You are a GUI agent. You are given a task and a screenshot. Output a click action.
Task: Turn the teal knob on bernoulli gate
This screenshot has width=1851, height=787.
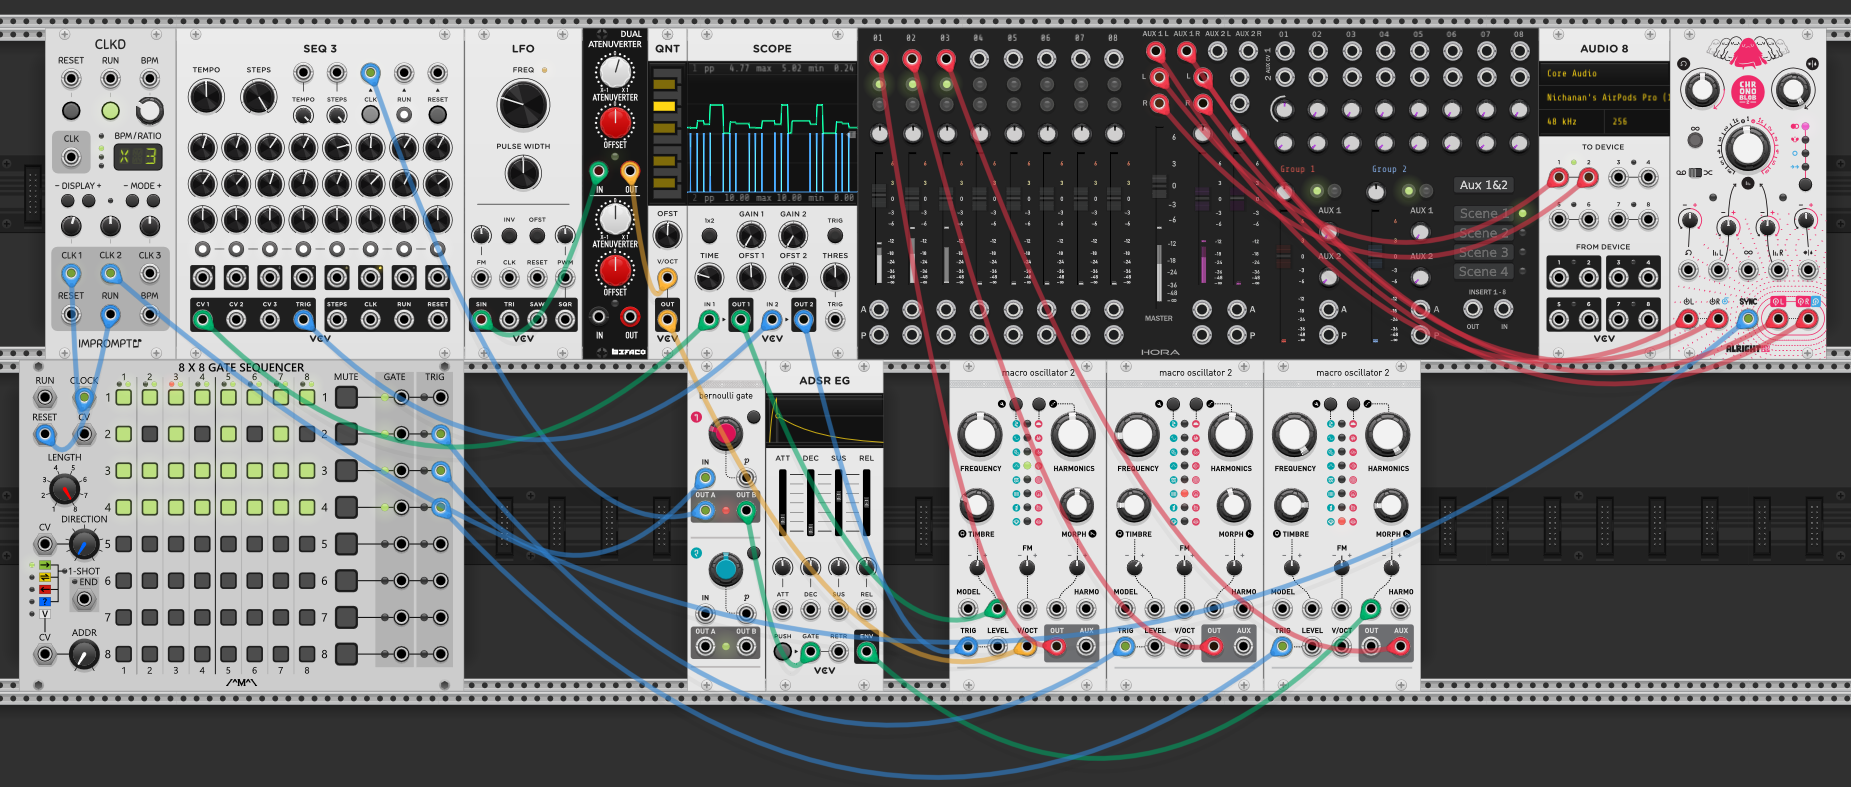pyautogui.click(x=725, y=570)
